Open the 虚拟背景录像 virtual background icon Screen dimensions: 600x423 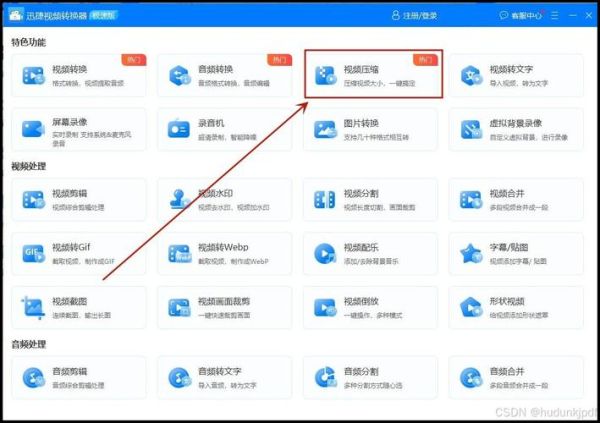(471, 129)
